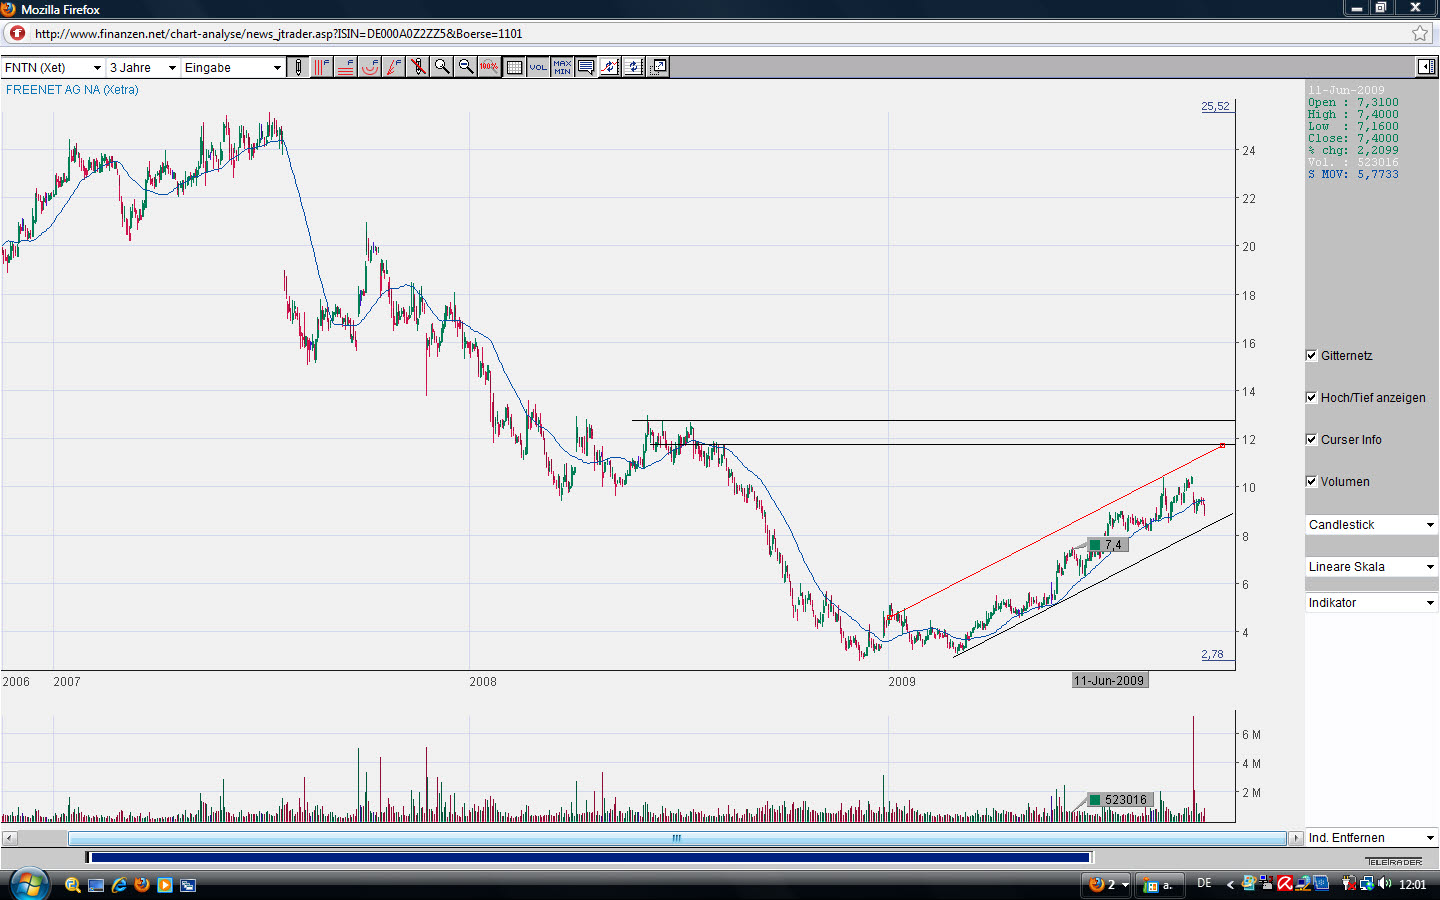This screenshot has height=900, width=1440.
Task: Click the zoom in magnifier icon
Action: (x=442, y=67)
